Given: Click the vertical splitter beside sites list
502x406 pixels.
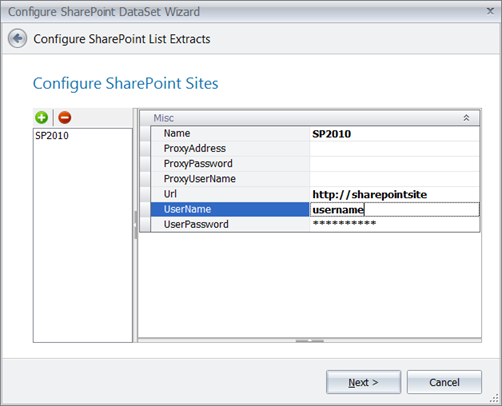Looking at the screenshot, I should click(x=135, y=225).
